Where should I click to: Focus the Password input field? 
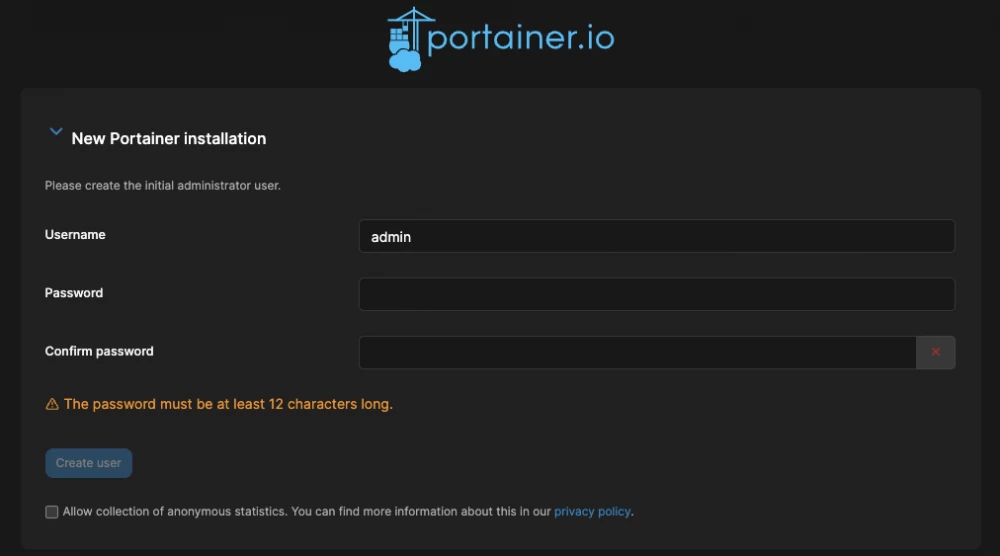pyautogui.click(x=657, y=295)
